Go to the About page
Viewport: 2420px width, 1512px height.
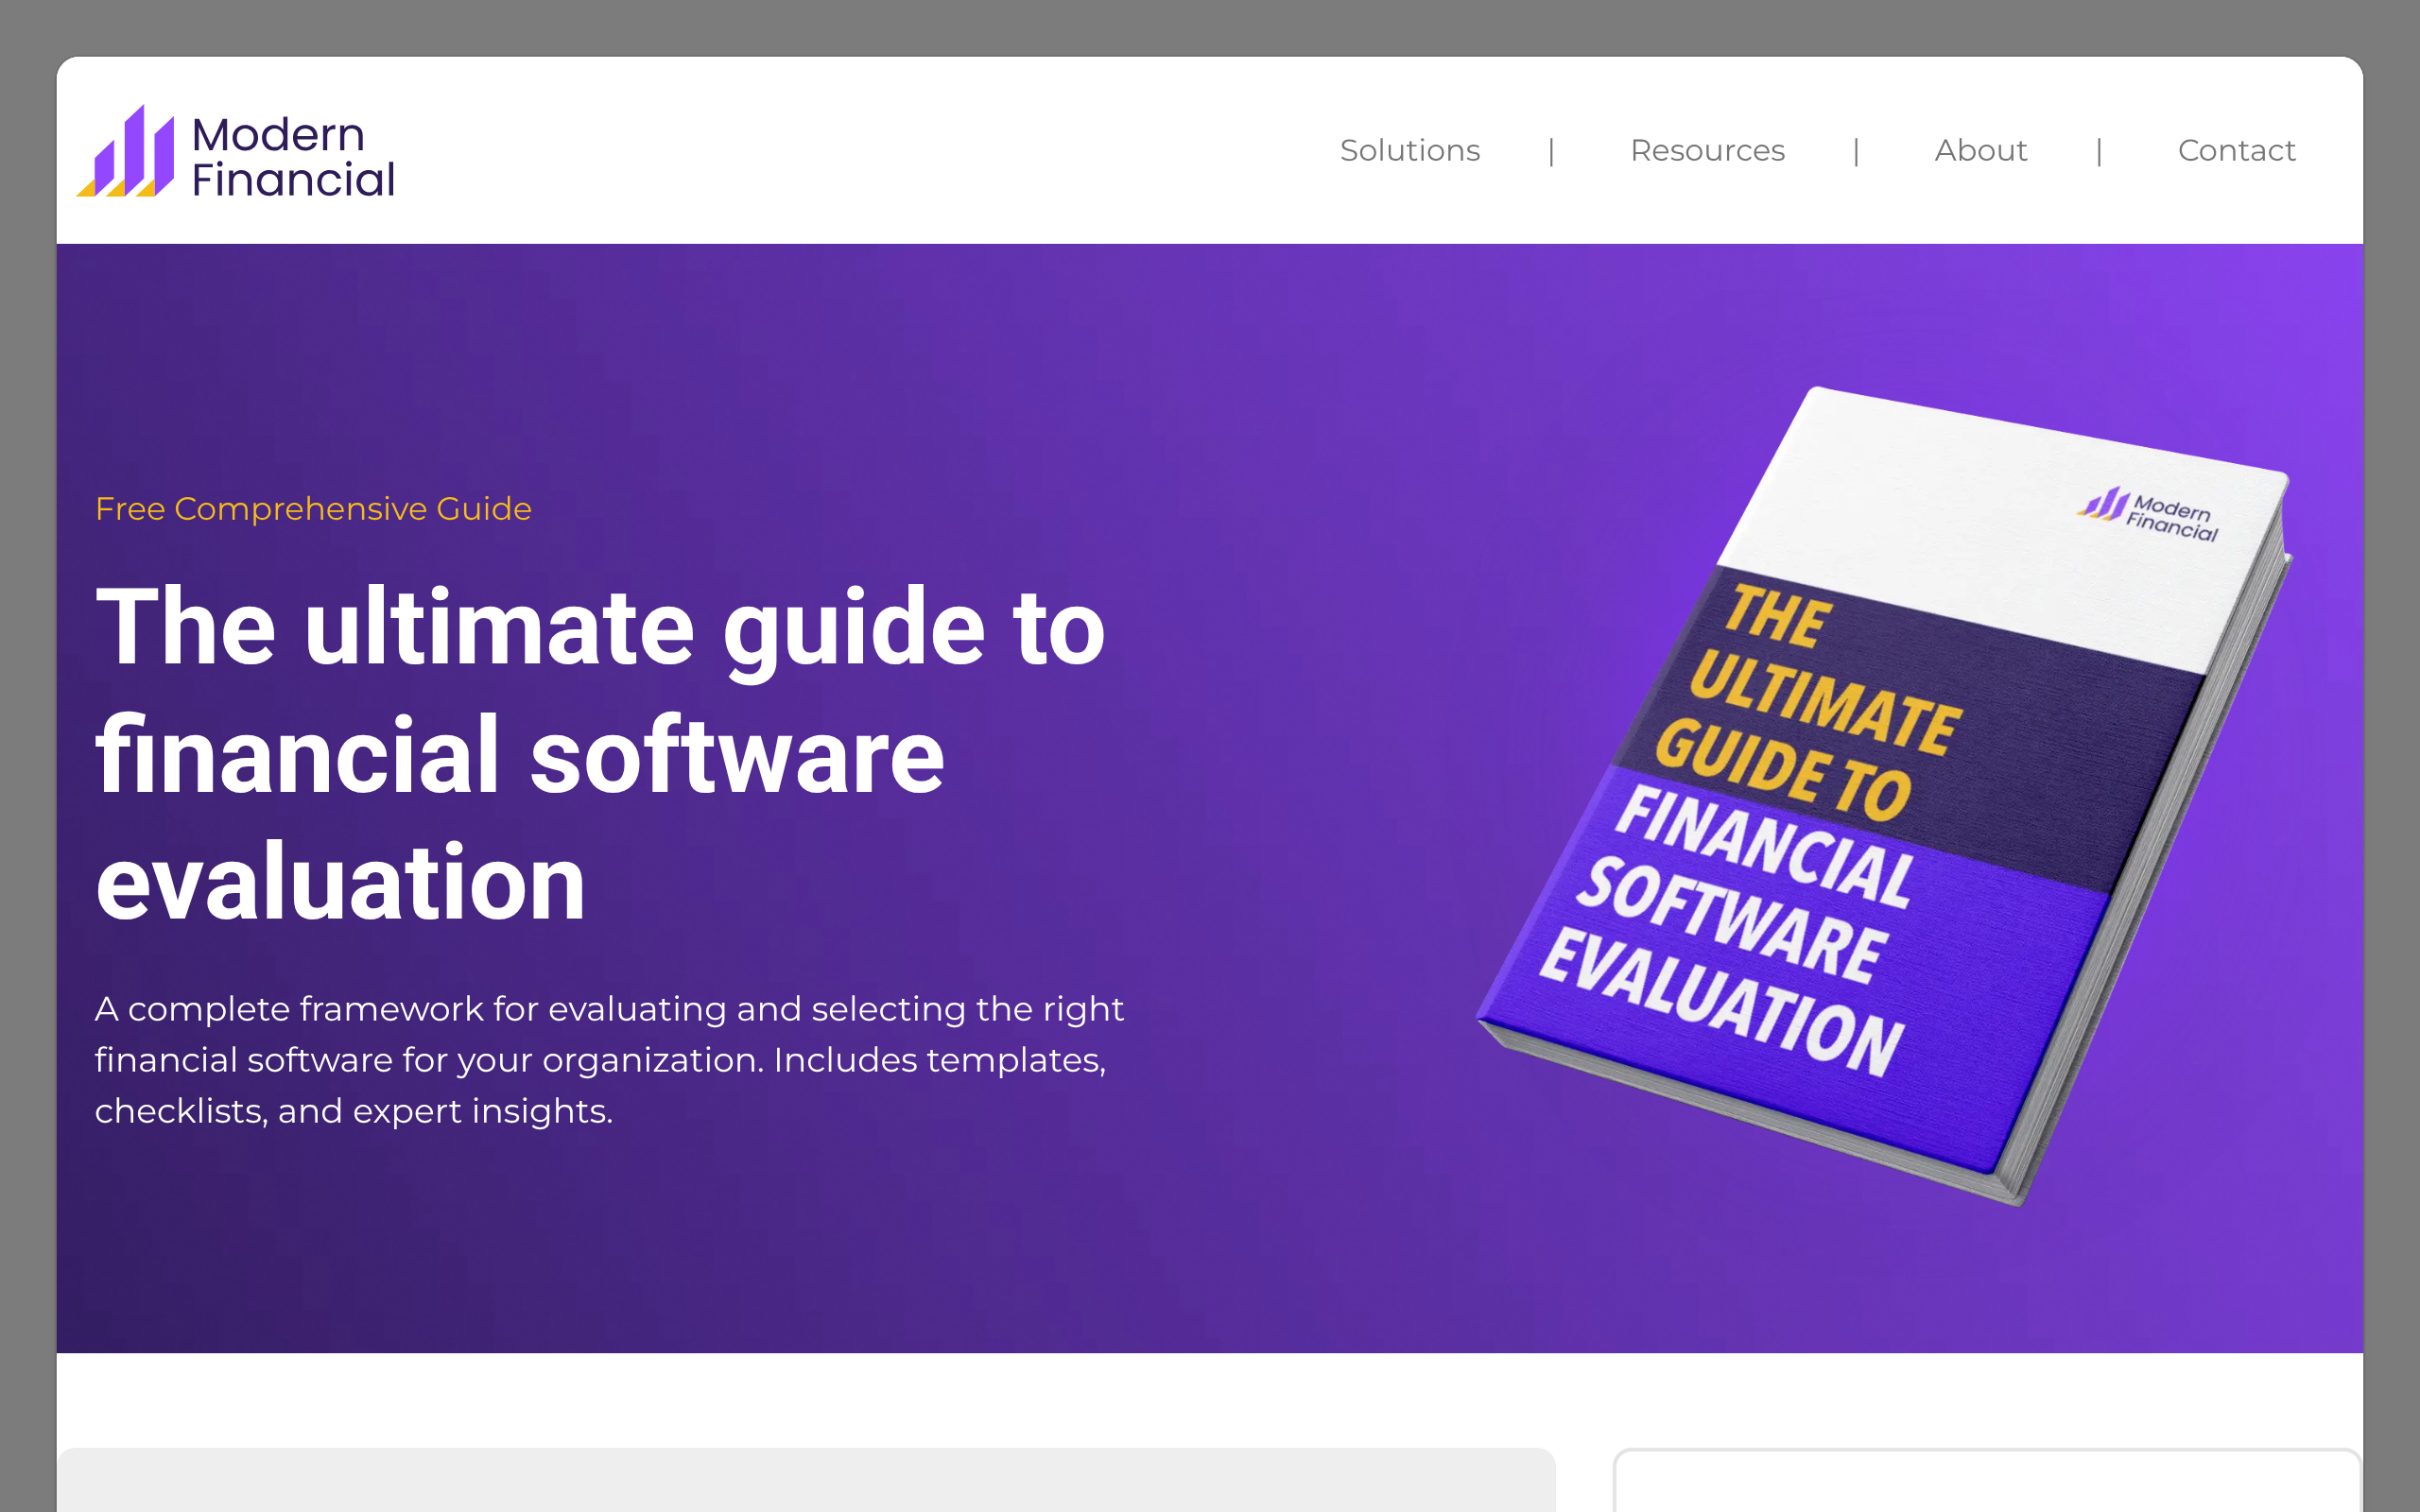coord(1980,150)
